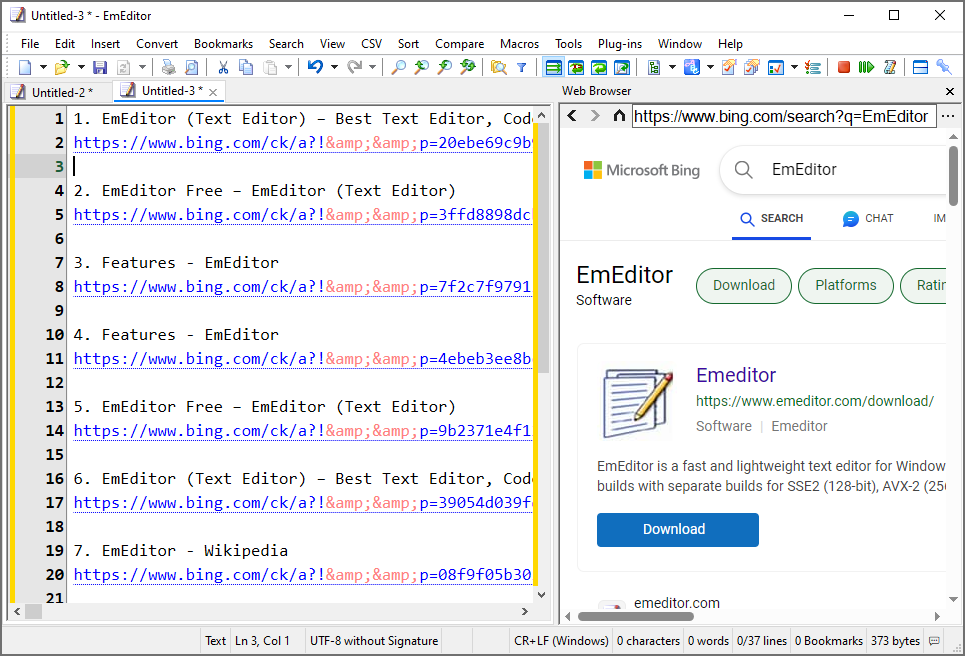Click the ABC marker toolbar icon
Image resolution: width=965 pixels, height=656 pixels.
click(x=692, y=67)
